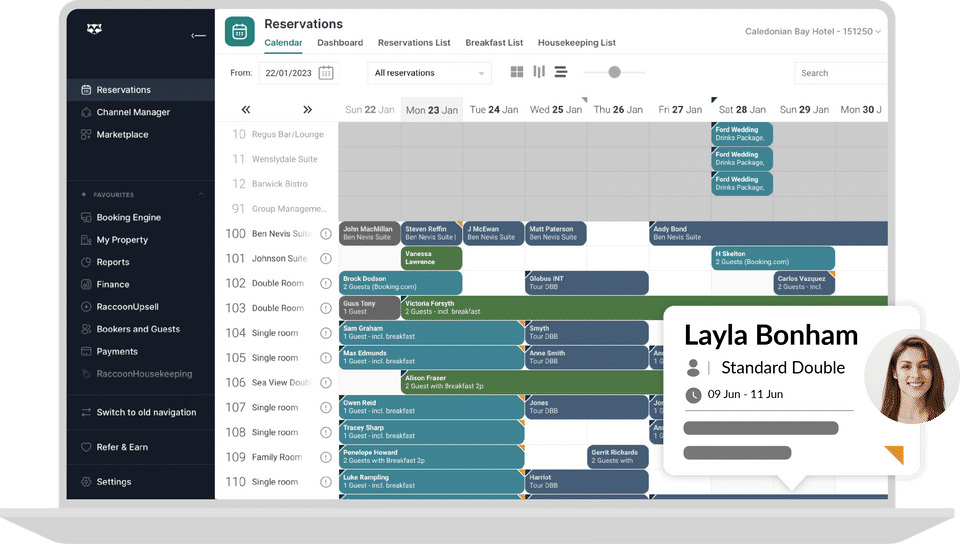Image resolution: width=960 pixels, height=544 pixels.
Task: Show info icon for room 106 Sea View Double
Action: pos(326,382)
